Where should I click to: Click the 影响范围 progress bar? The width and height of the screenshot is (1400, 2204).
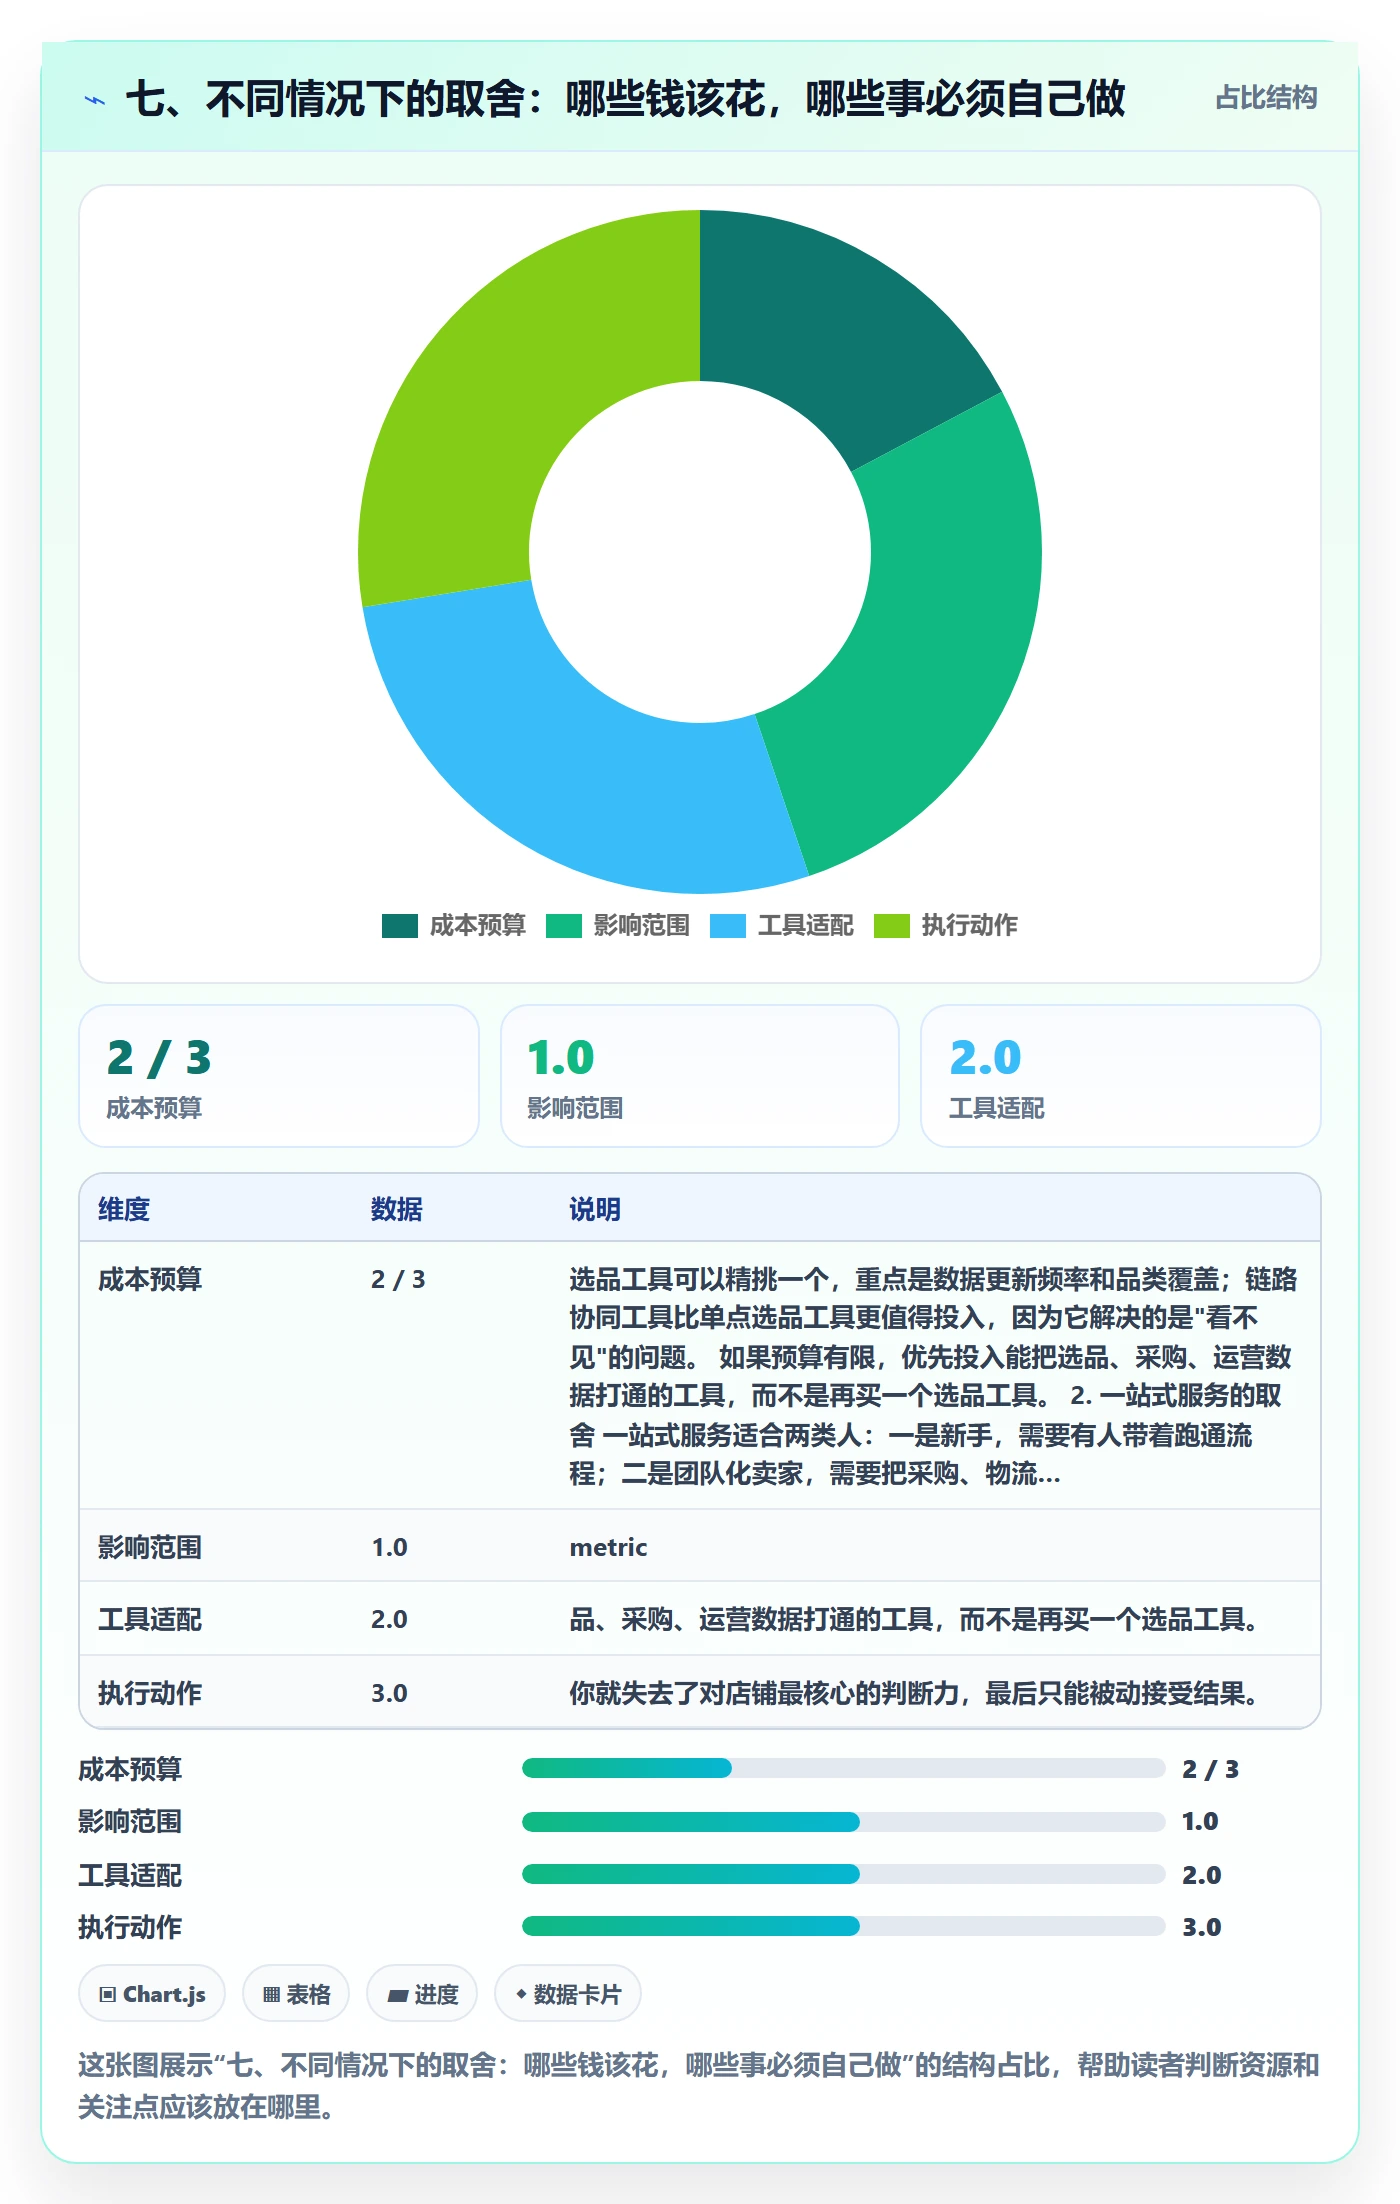point(844,1821)
